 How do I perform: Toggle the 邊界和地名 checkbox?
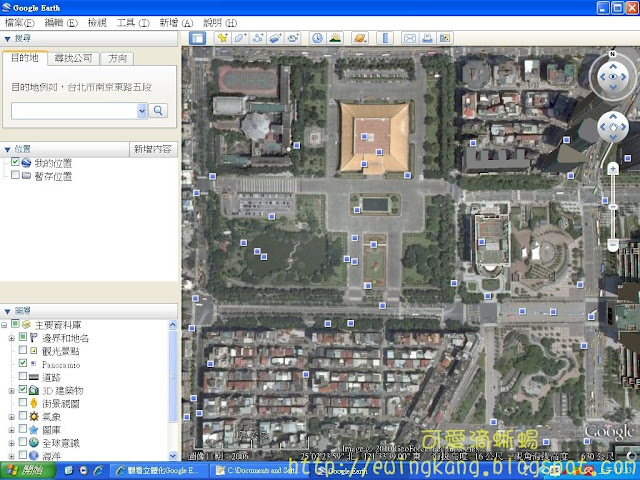23,337
